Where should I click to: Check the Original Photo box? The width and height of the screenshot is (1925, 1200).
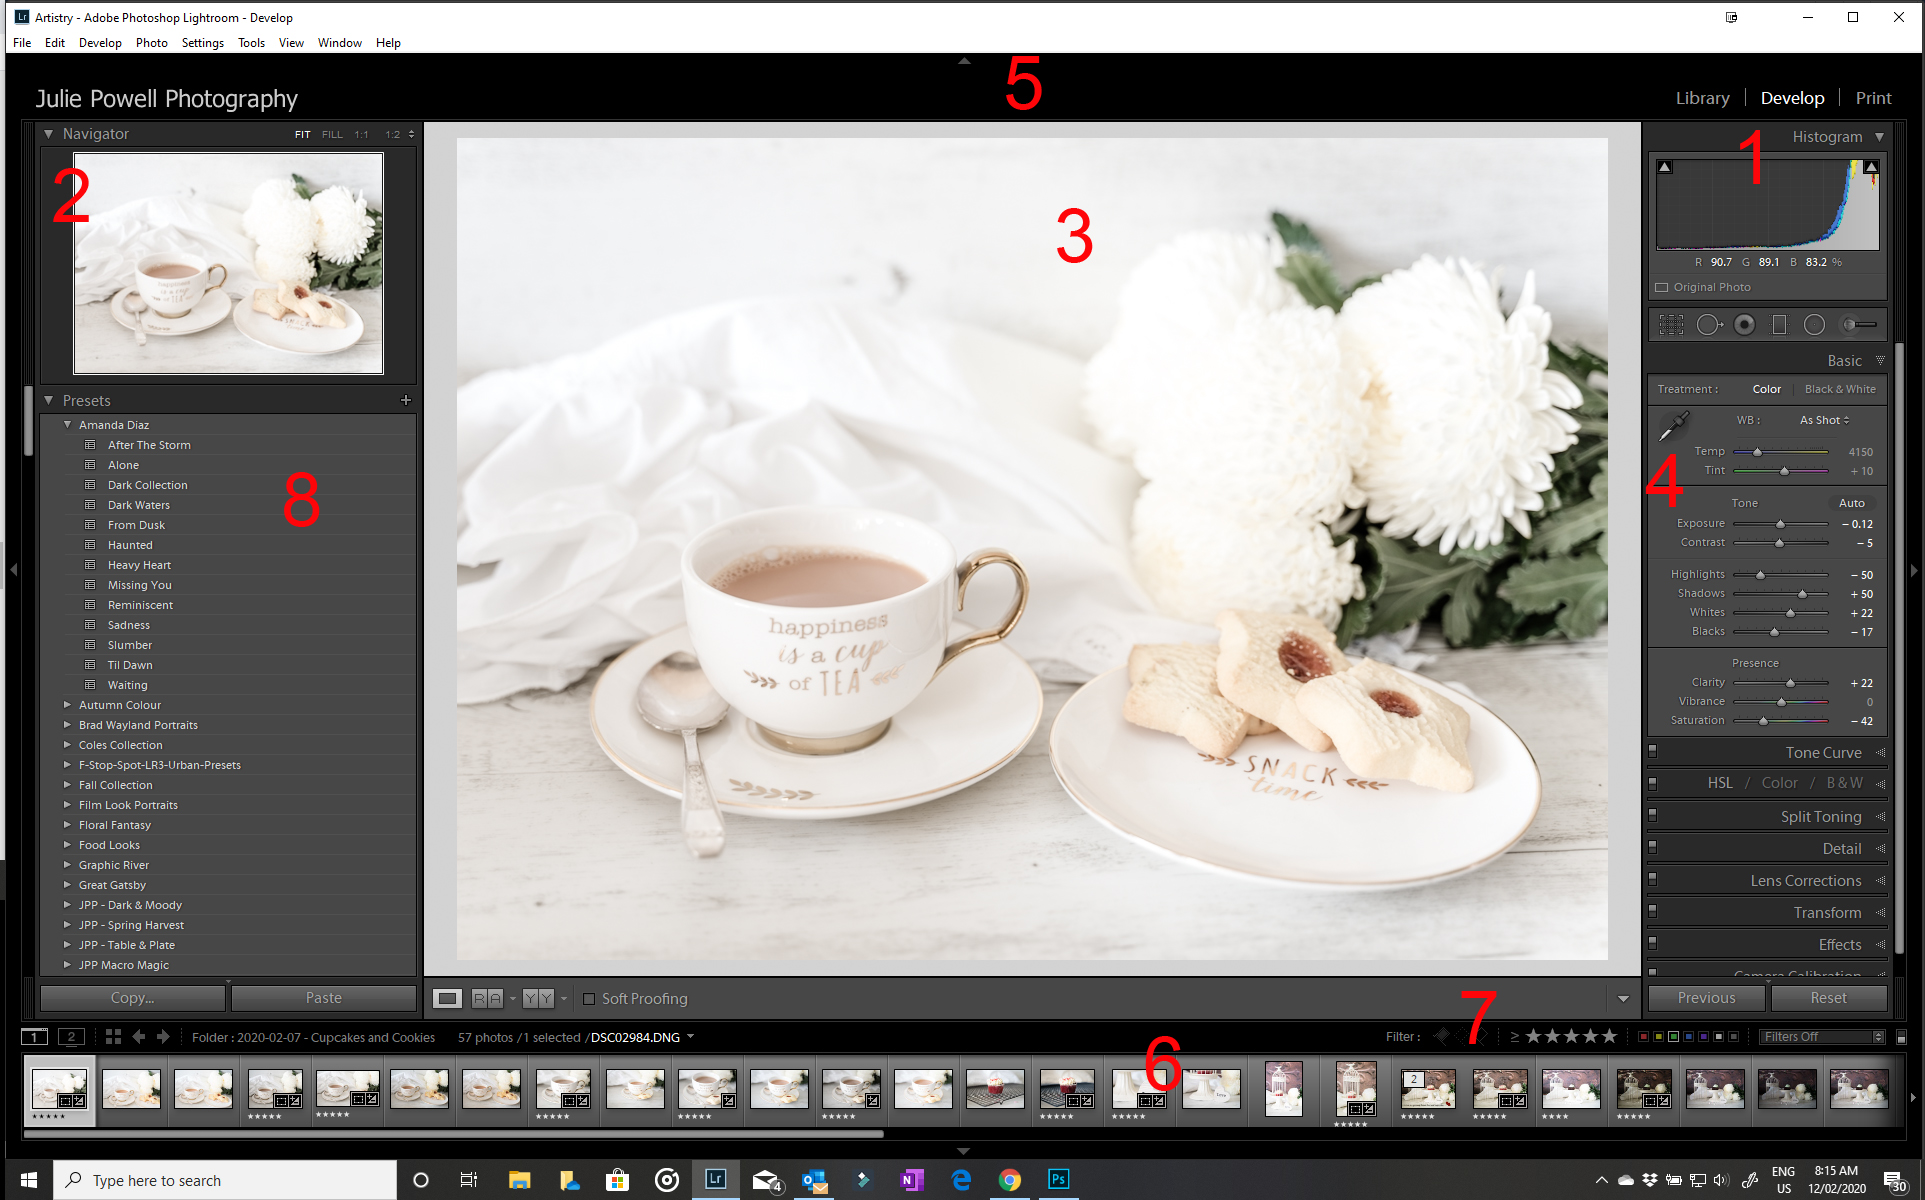pyautogui.click(x=1662, y=288)
